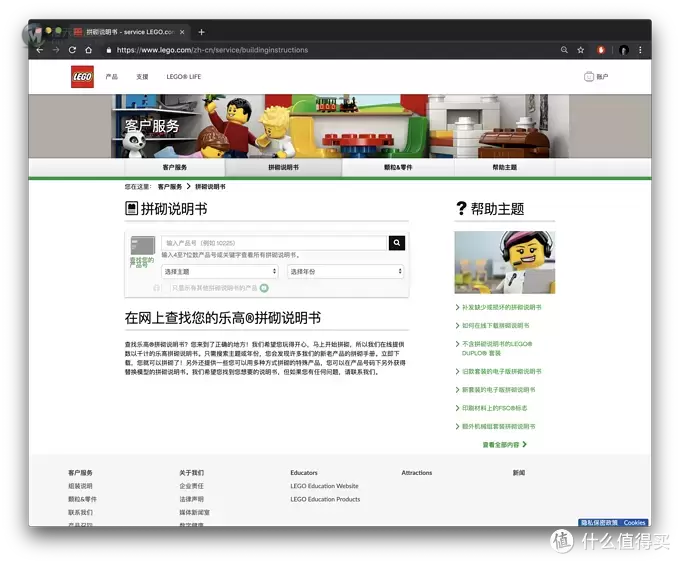Click footer Attractions heading
This screenshot has width=680, height=564.
[417, 473]
